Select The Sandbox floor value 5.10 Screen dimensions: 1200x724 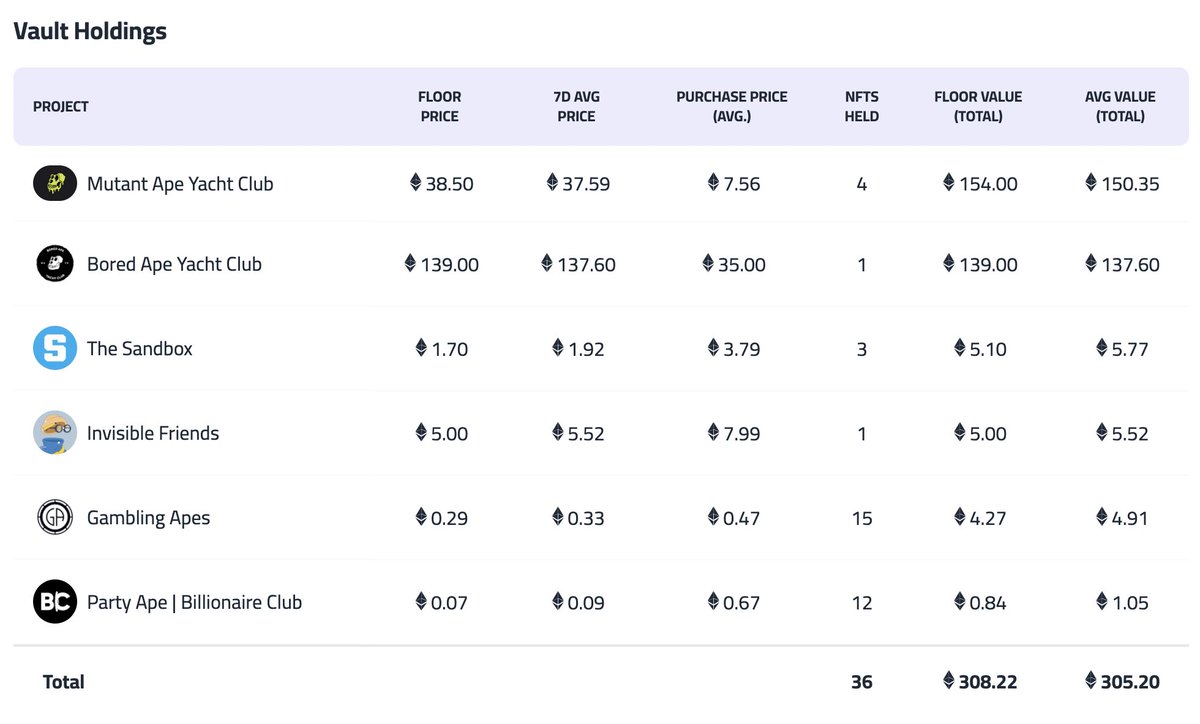980,349
